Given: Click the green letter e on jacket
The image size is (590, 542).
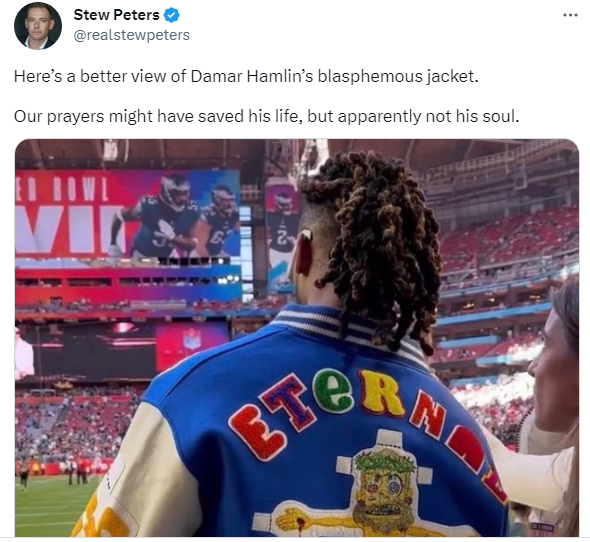Looking at the screenshot, I should [x=332, y=391].
